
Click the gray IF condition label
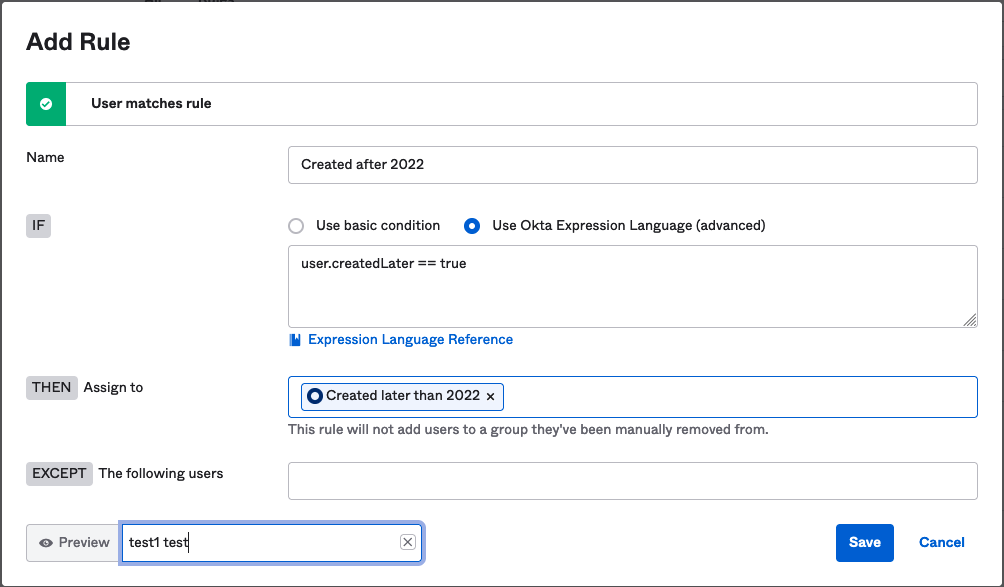pos(38,226)
